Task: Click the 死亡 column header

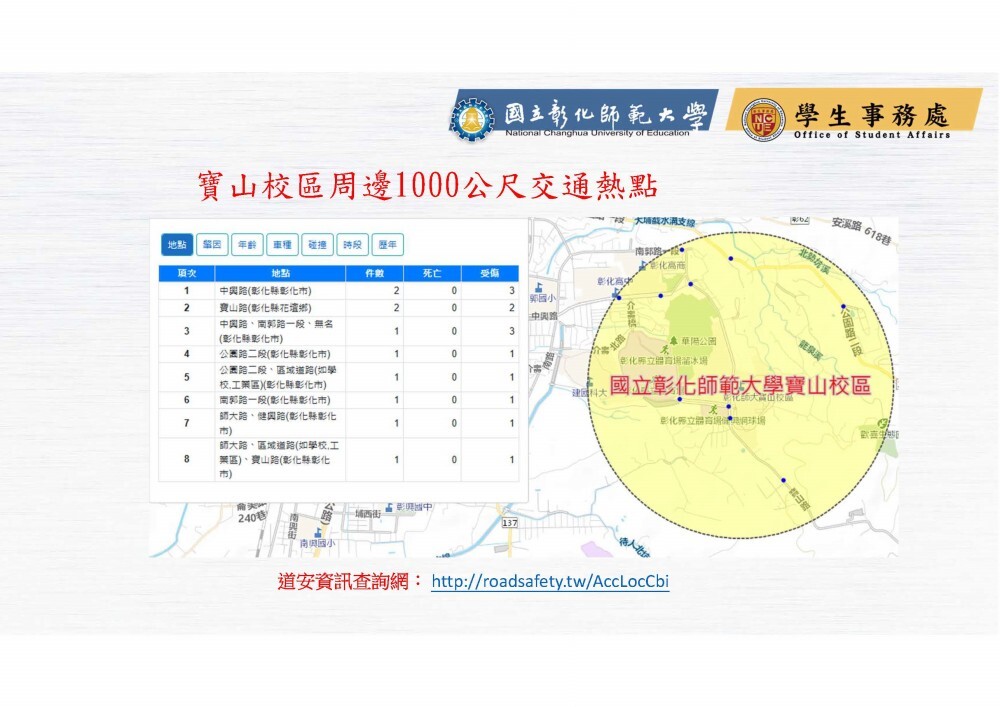Action: [x=432, y=273]
